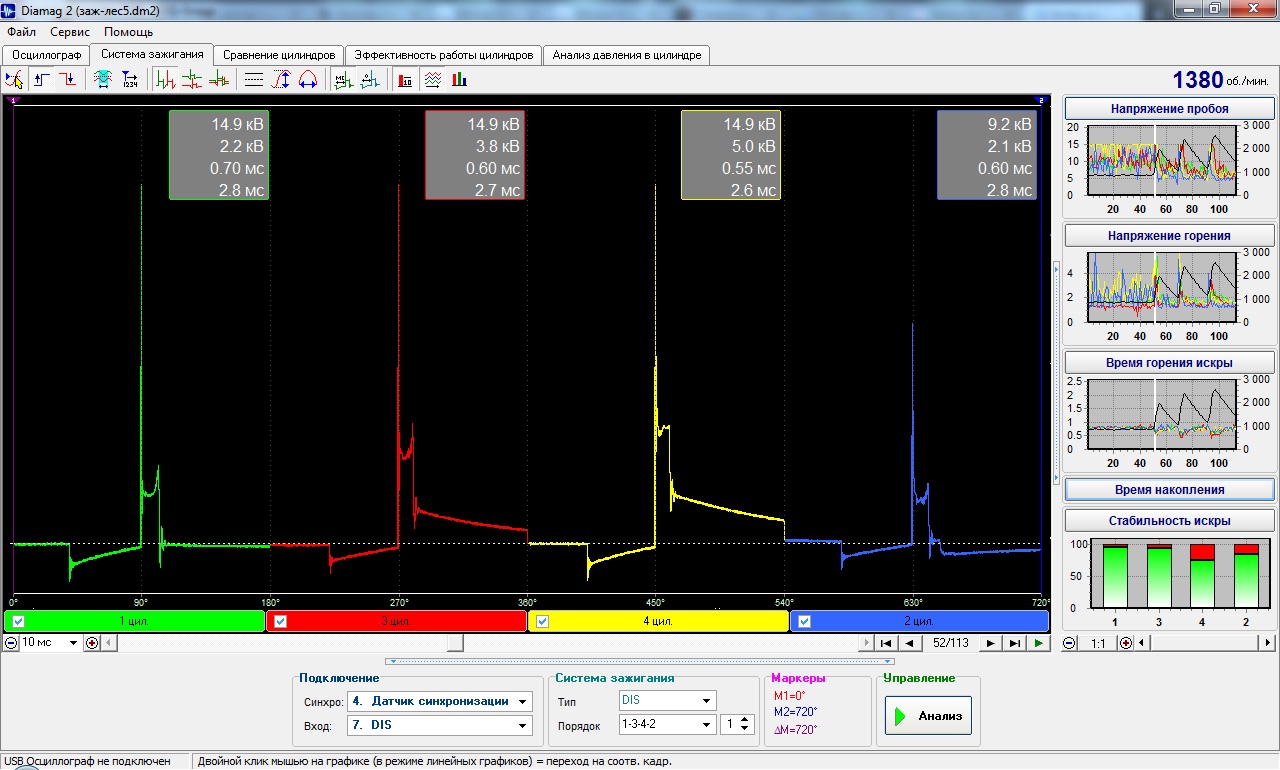Image resolution: width=1280 pixels, height=770 pixels.
Task: Zoom in graphs panel next to 1:1
Action: [1126, 643]
